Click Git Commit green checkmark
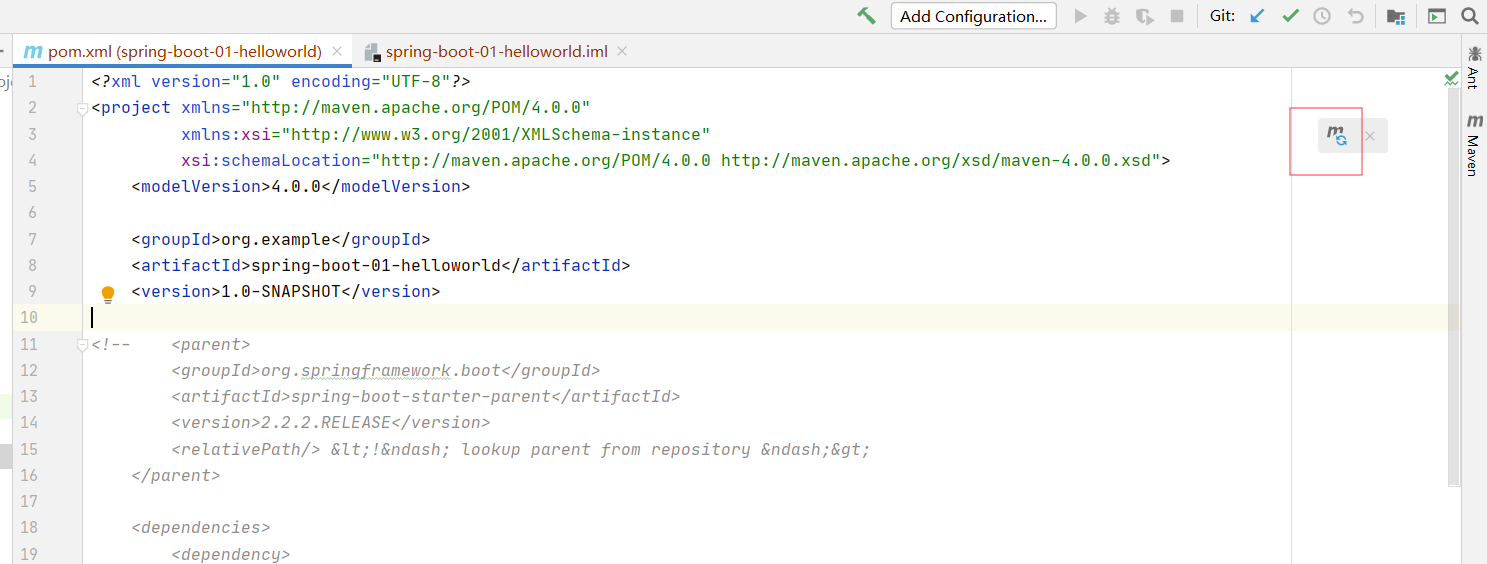This screenshot has width=1487, height=564. (1290, 16)
